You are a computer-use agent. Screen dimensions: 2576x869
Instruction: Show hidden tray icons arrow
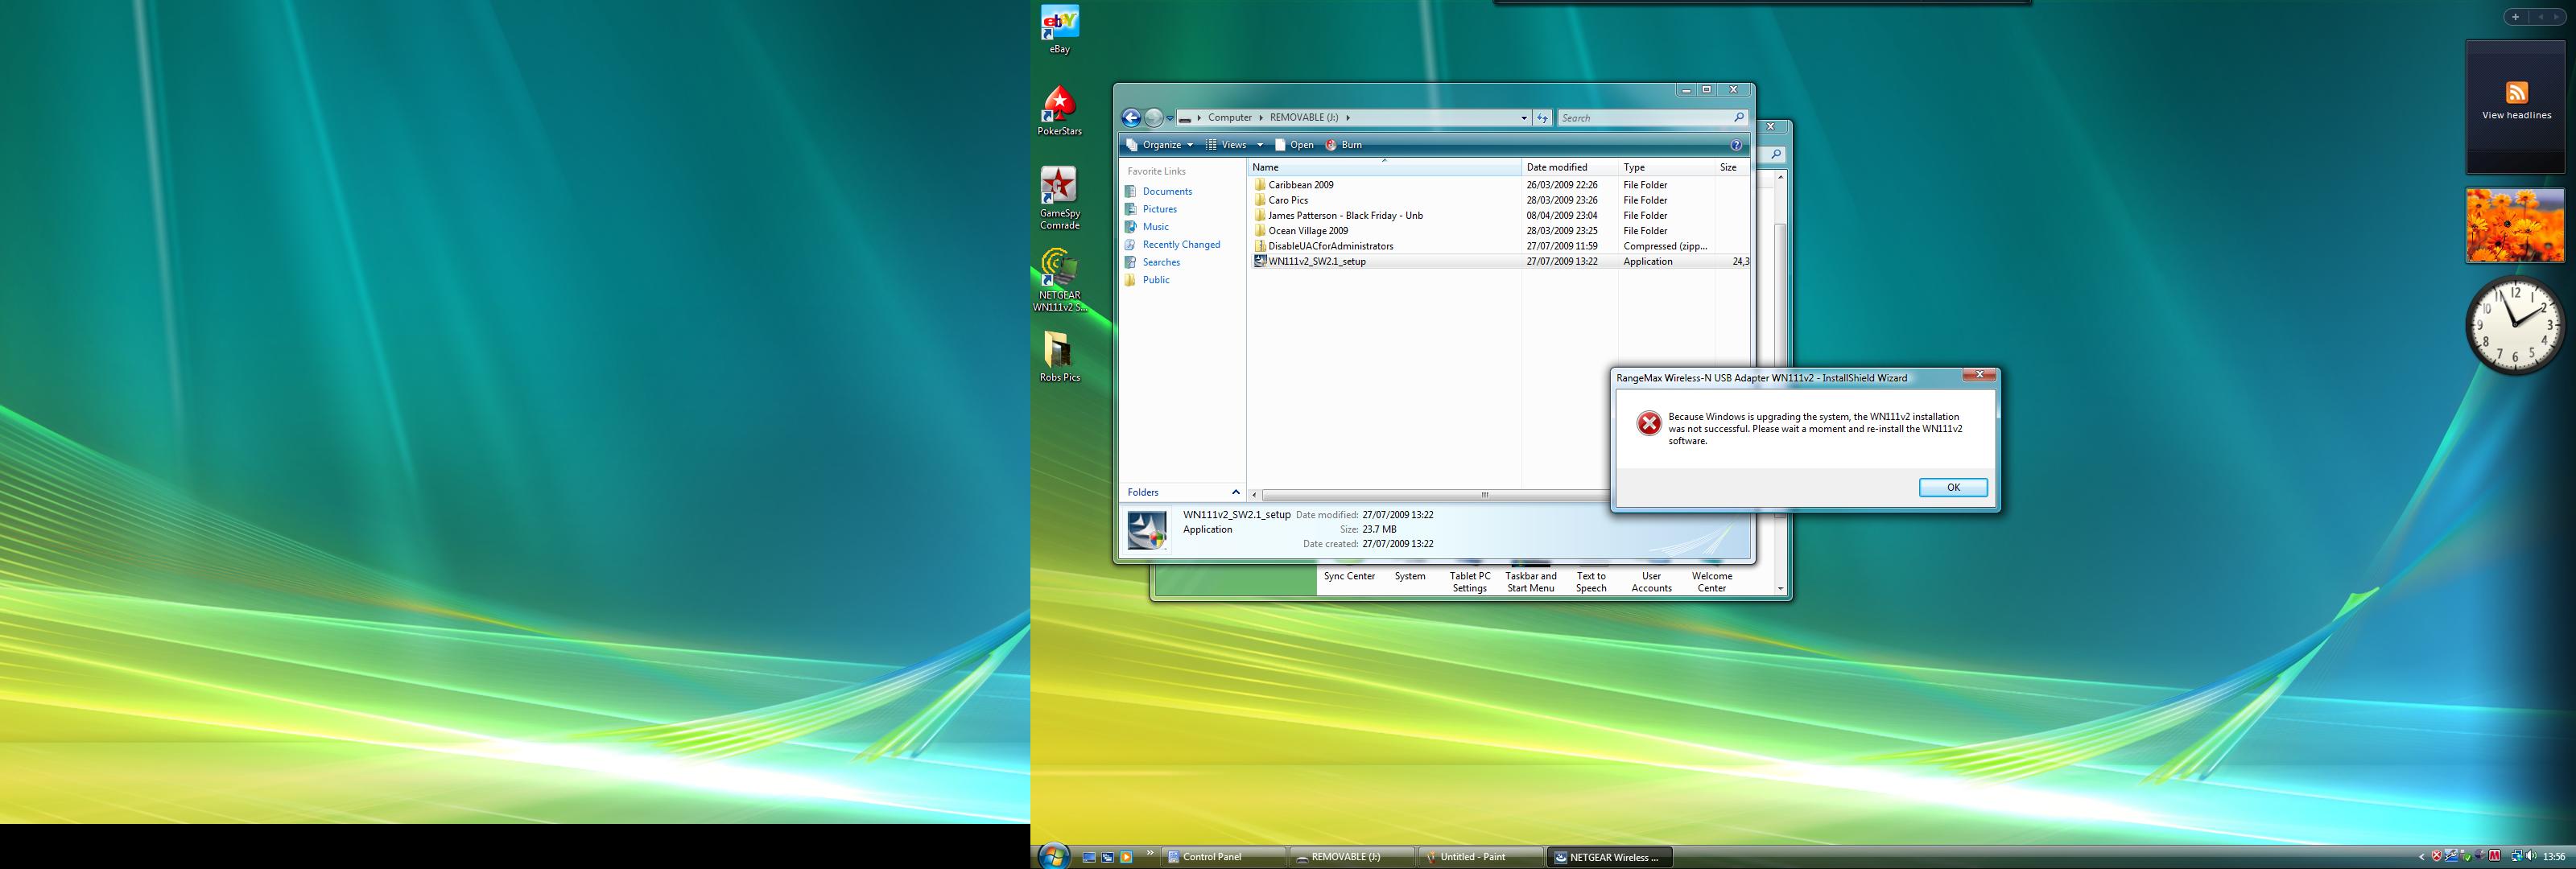point(2422,857)
